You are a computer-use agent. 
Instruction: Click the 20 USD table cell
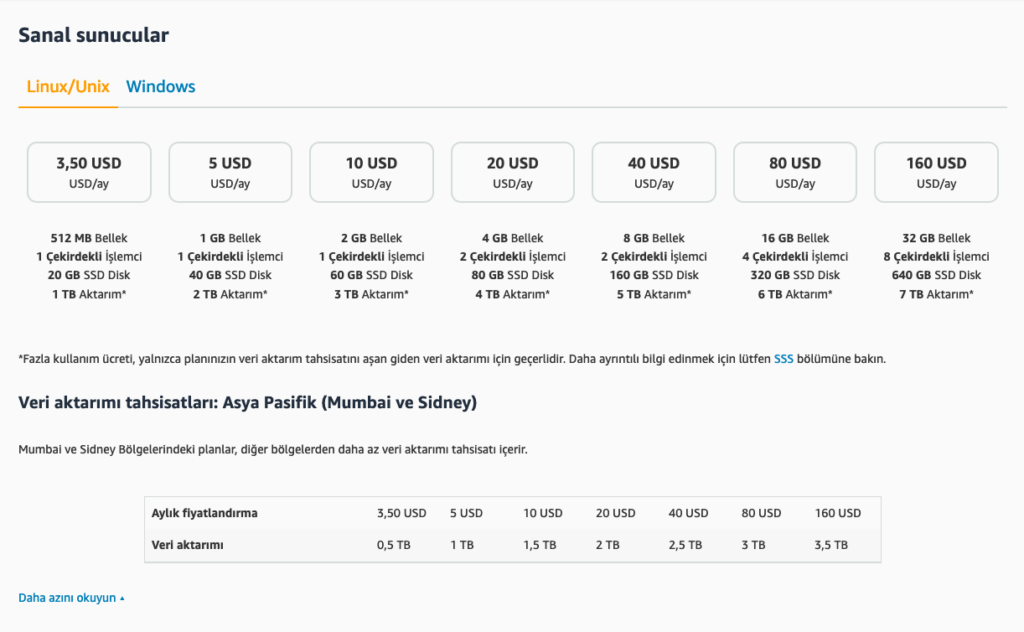click(x=615, y=513)
